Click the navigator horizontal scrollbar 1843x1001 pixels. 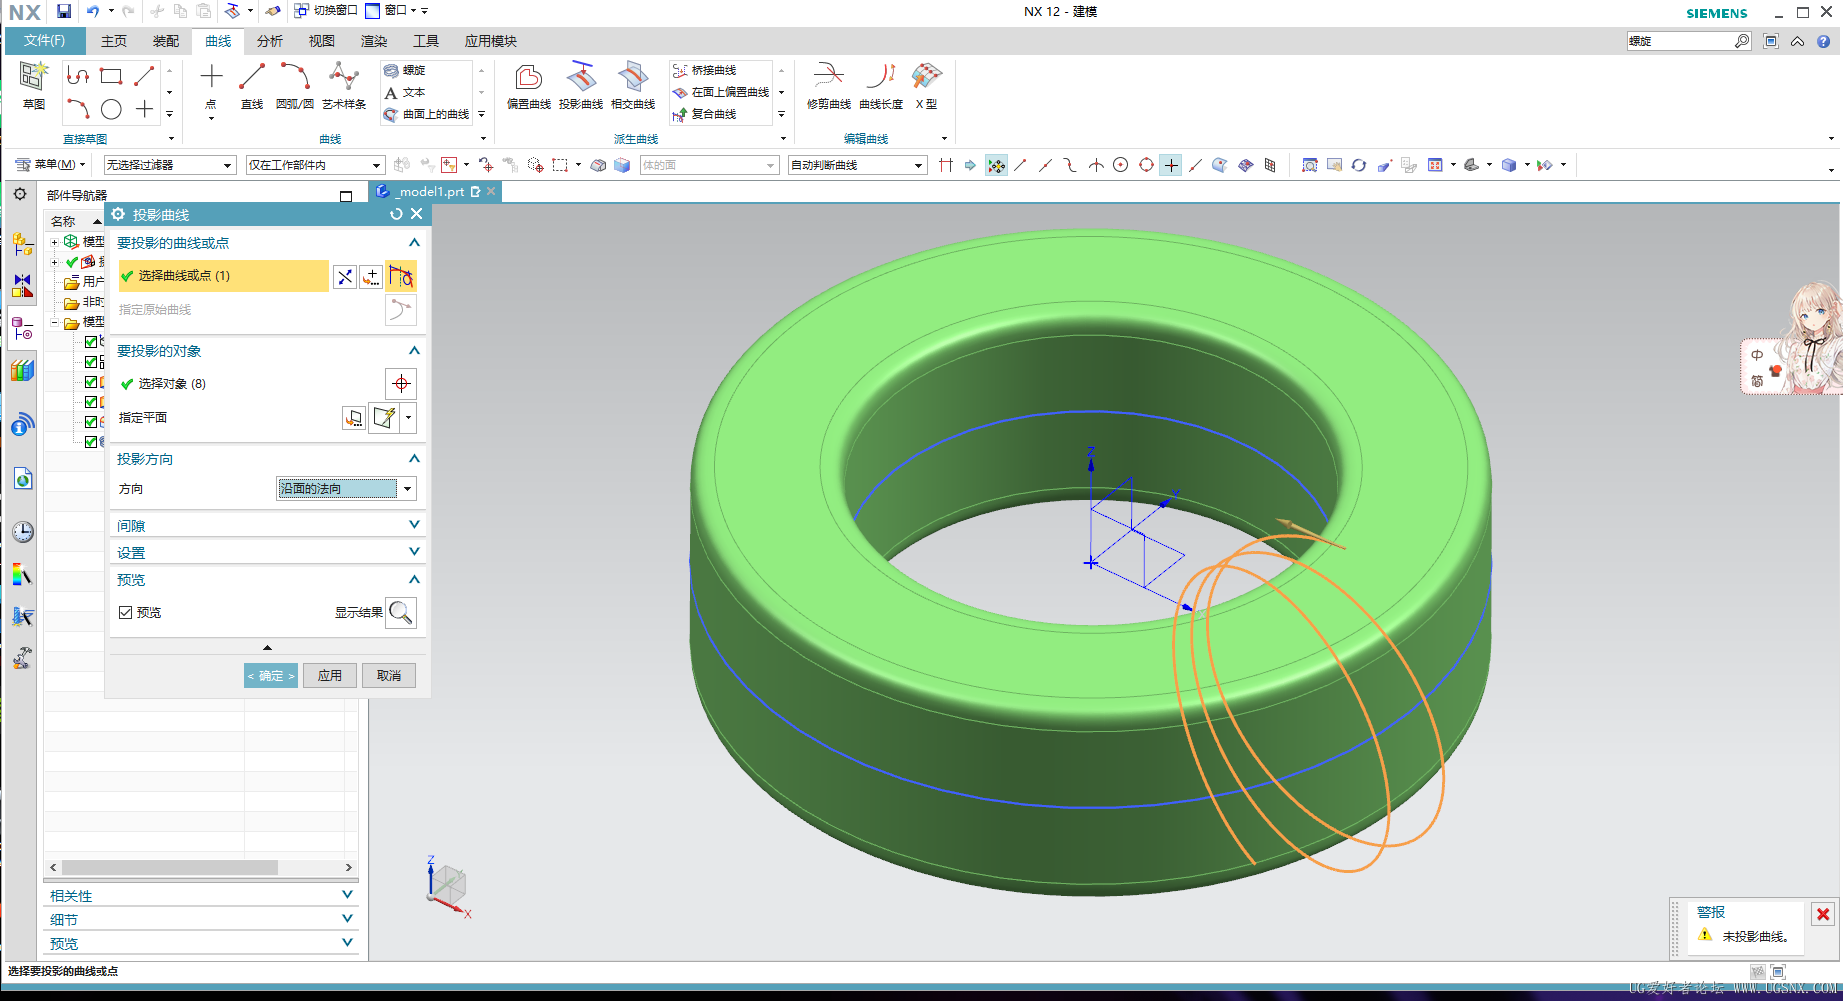[x=170, y=867]
